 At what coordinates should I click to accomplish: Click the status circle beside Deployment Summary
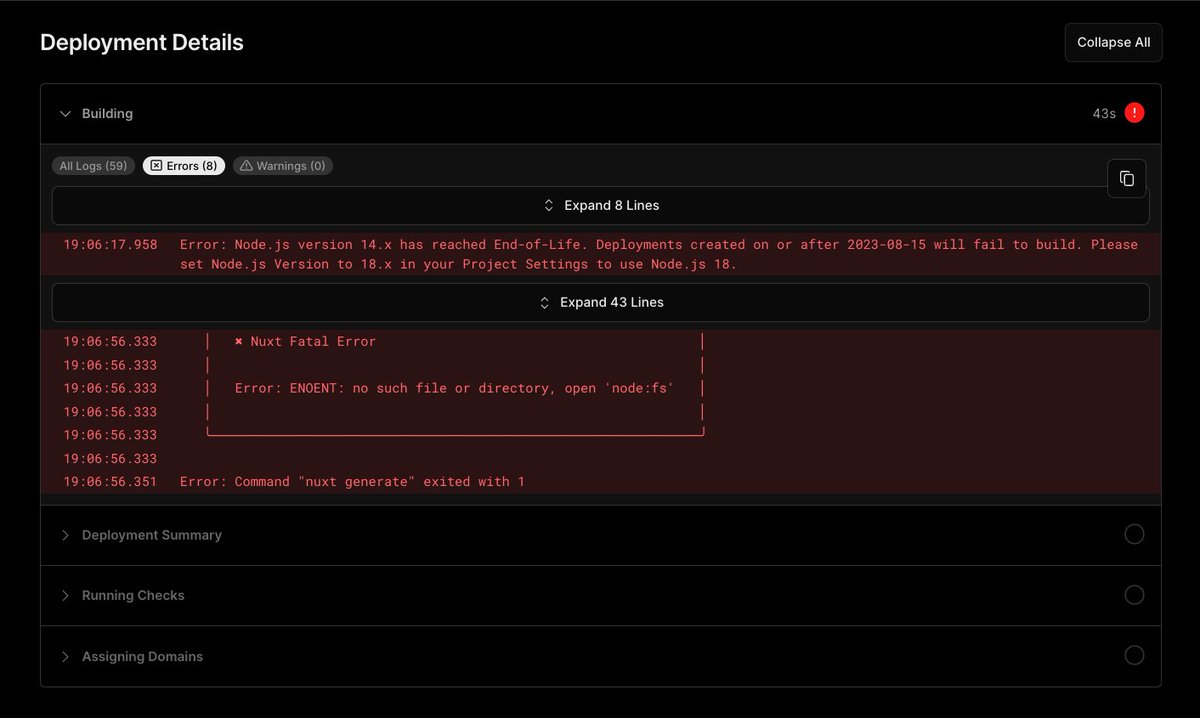(1134, 534)
